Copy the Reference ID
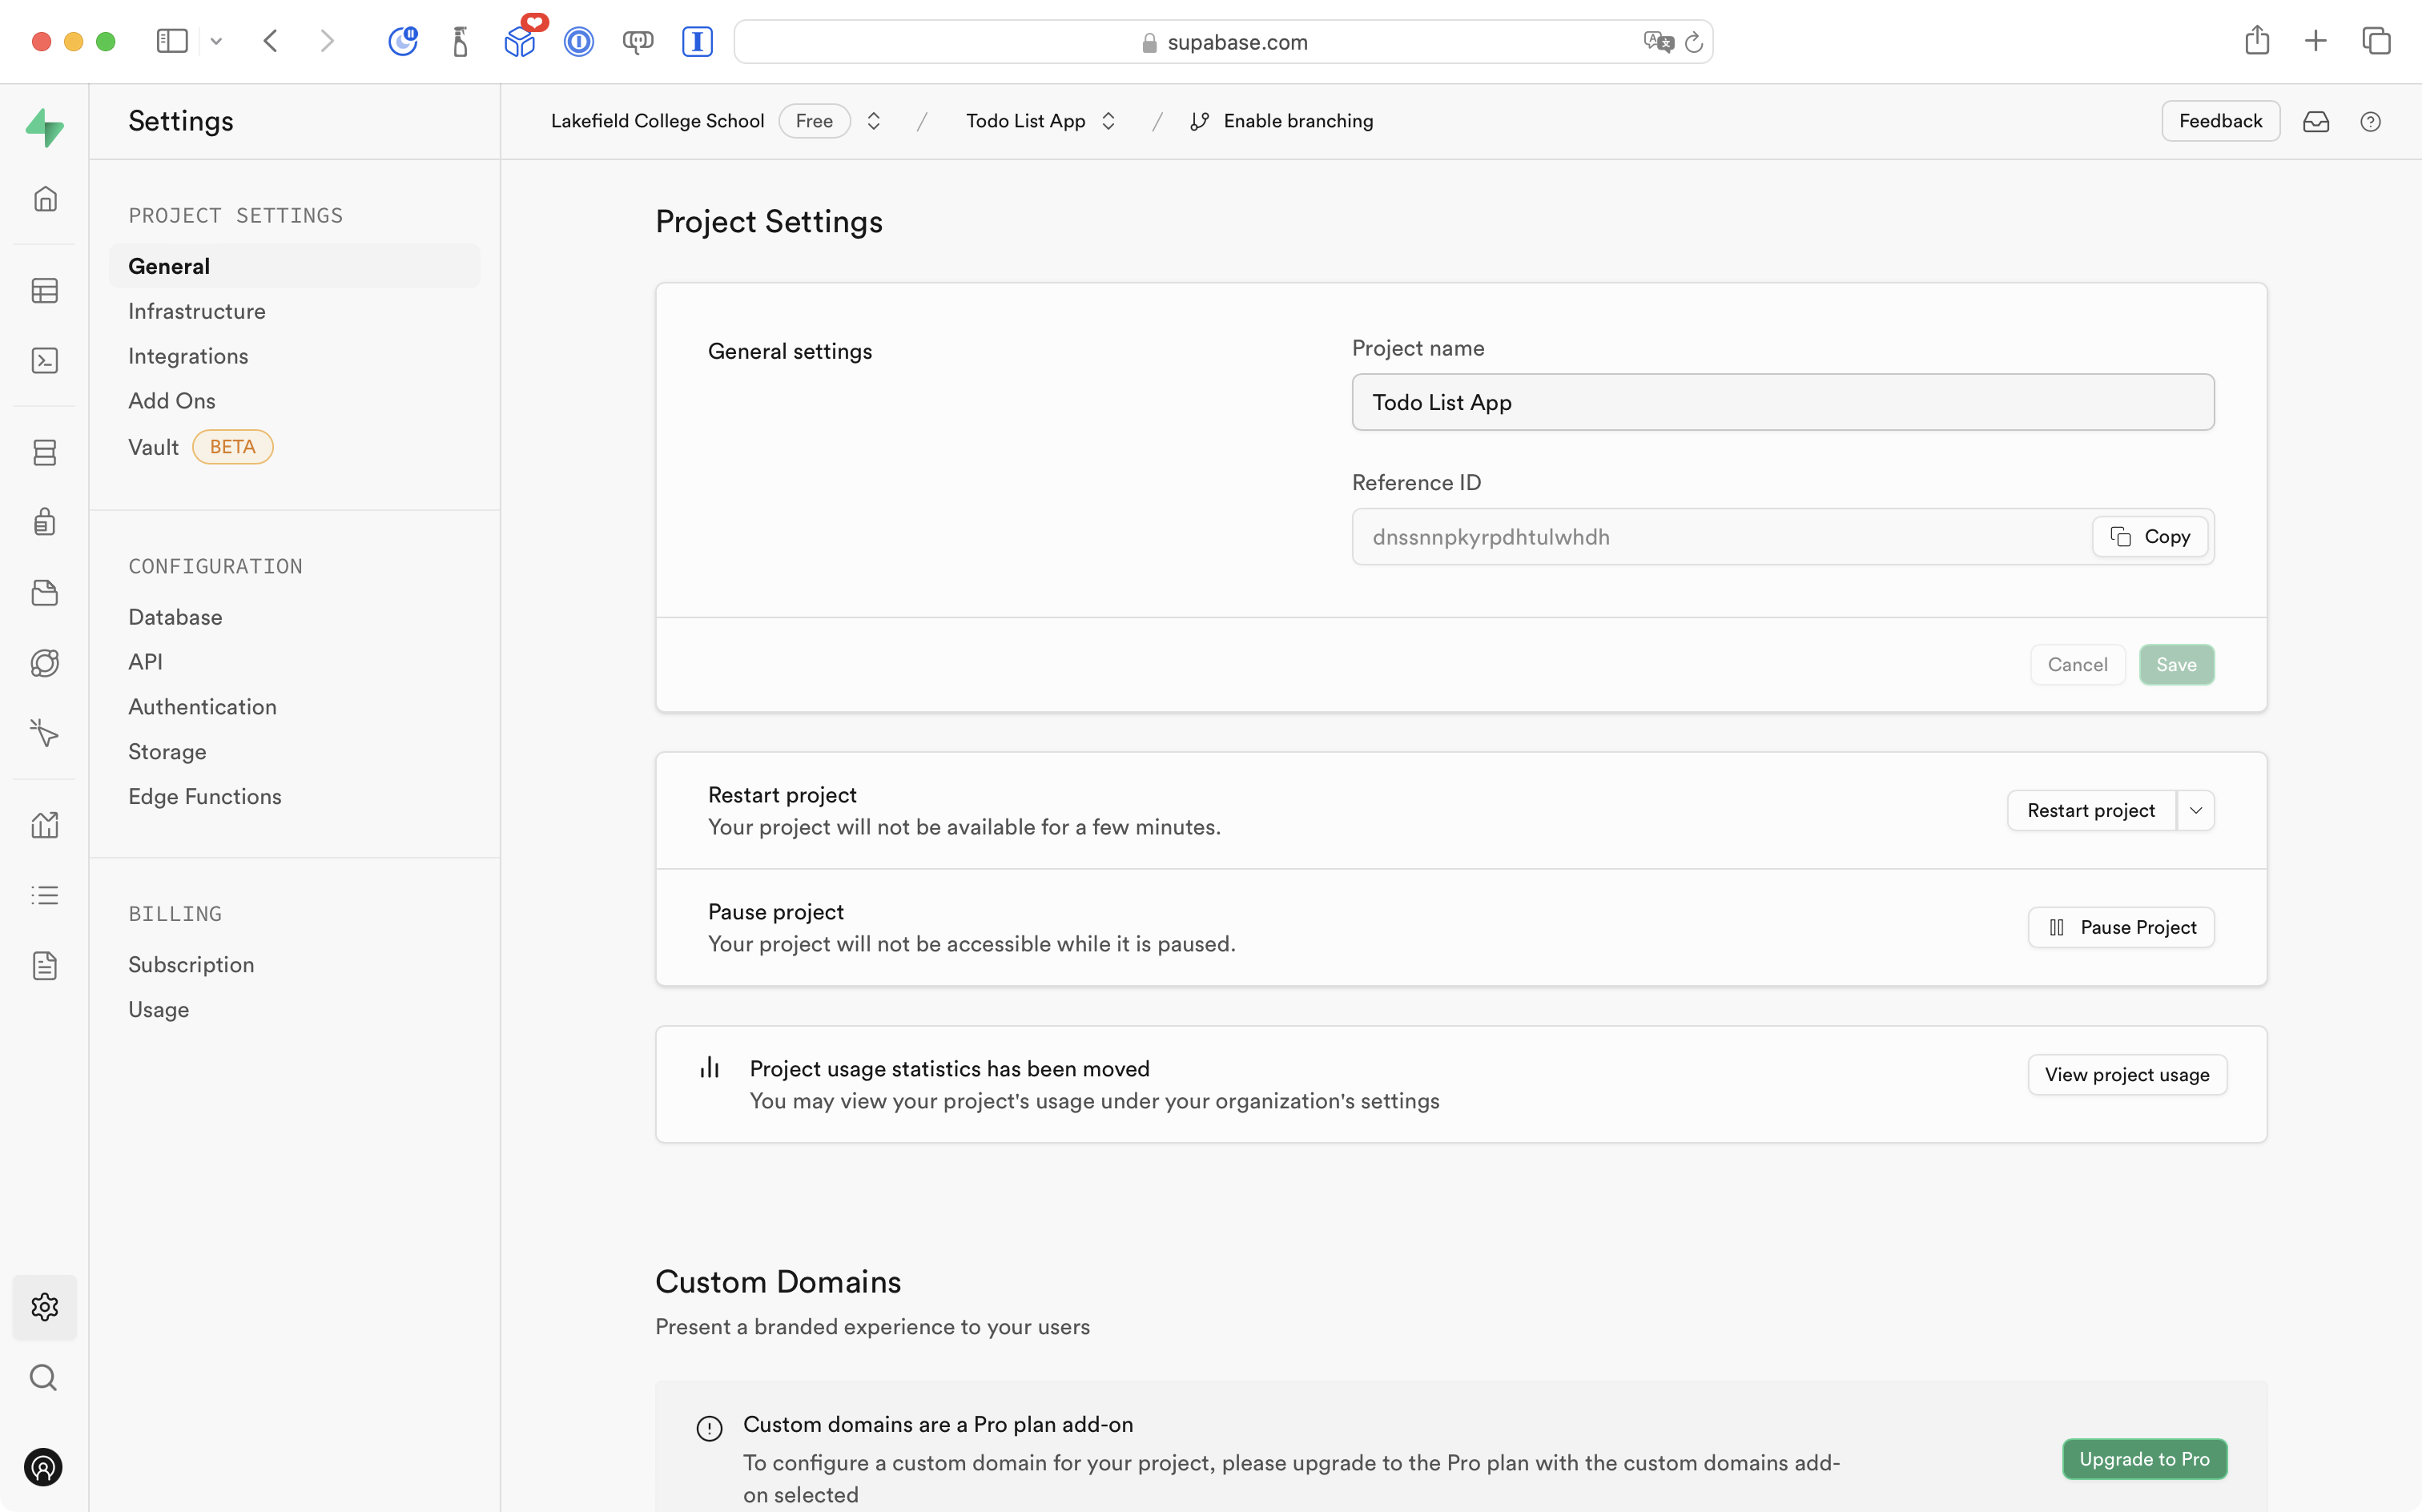2422x1512 pixels. 2149,536
